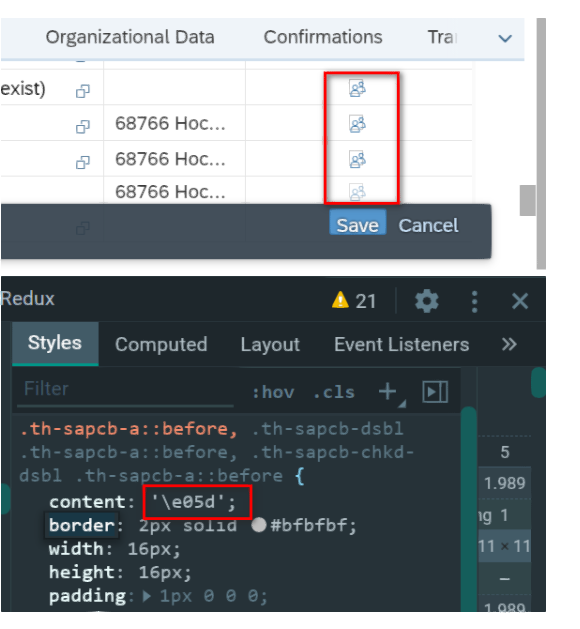This screenshot has width=580, height=629.
Task: Click the people icon in the third row
Action: point(357,160)
